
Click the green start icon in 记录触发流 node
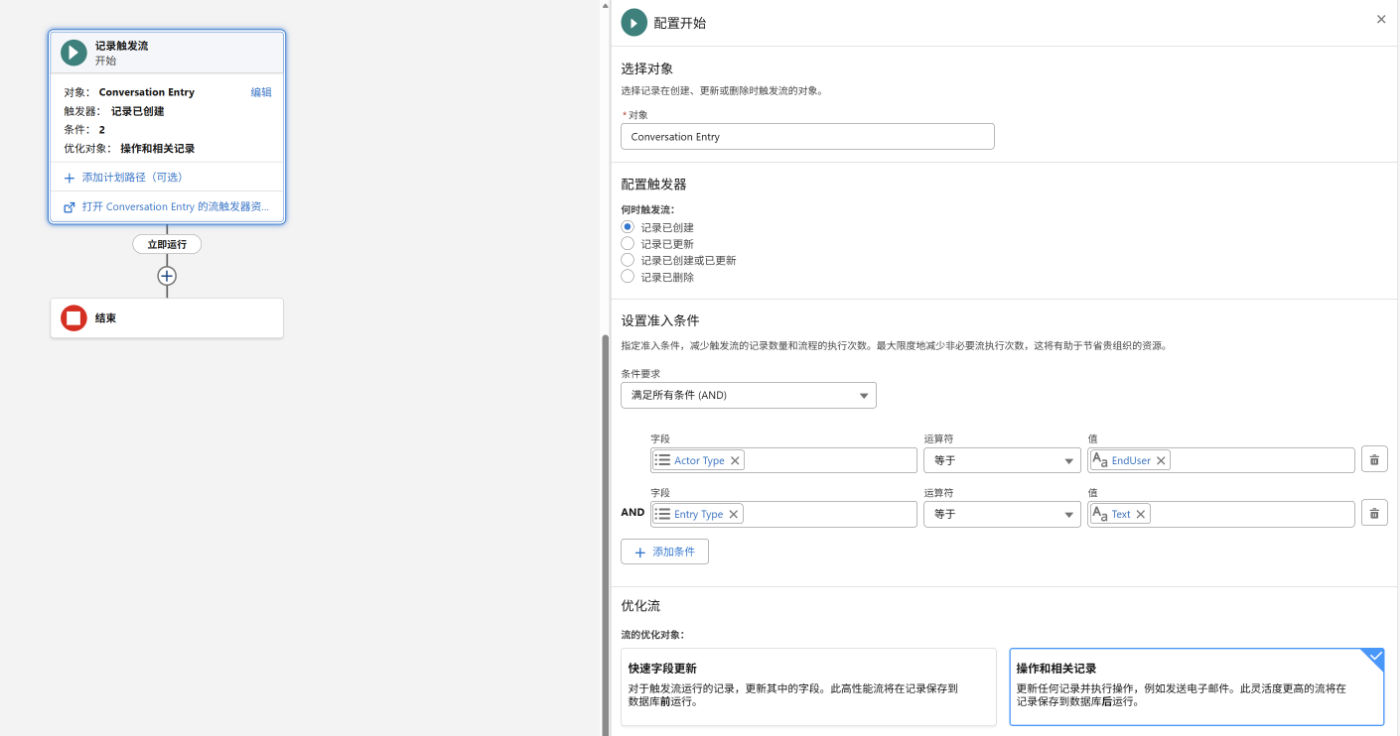tap(74, 53)
